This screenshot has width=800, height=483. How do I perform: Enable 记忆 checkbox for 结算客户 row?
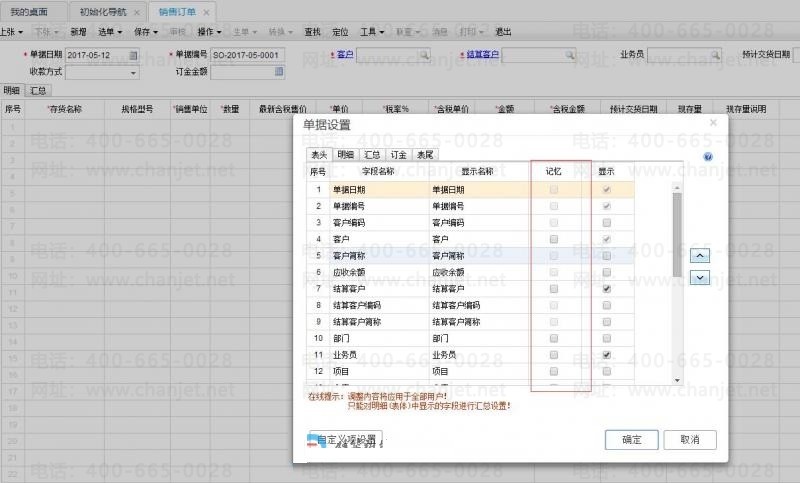(554, 289)
